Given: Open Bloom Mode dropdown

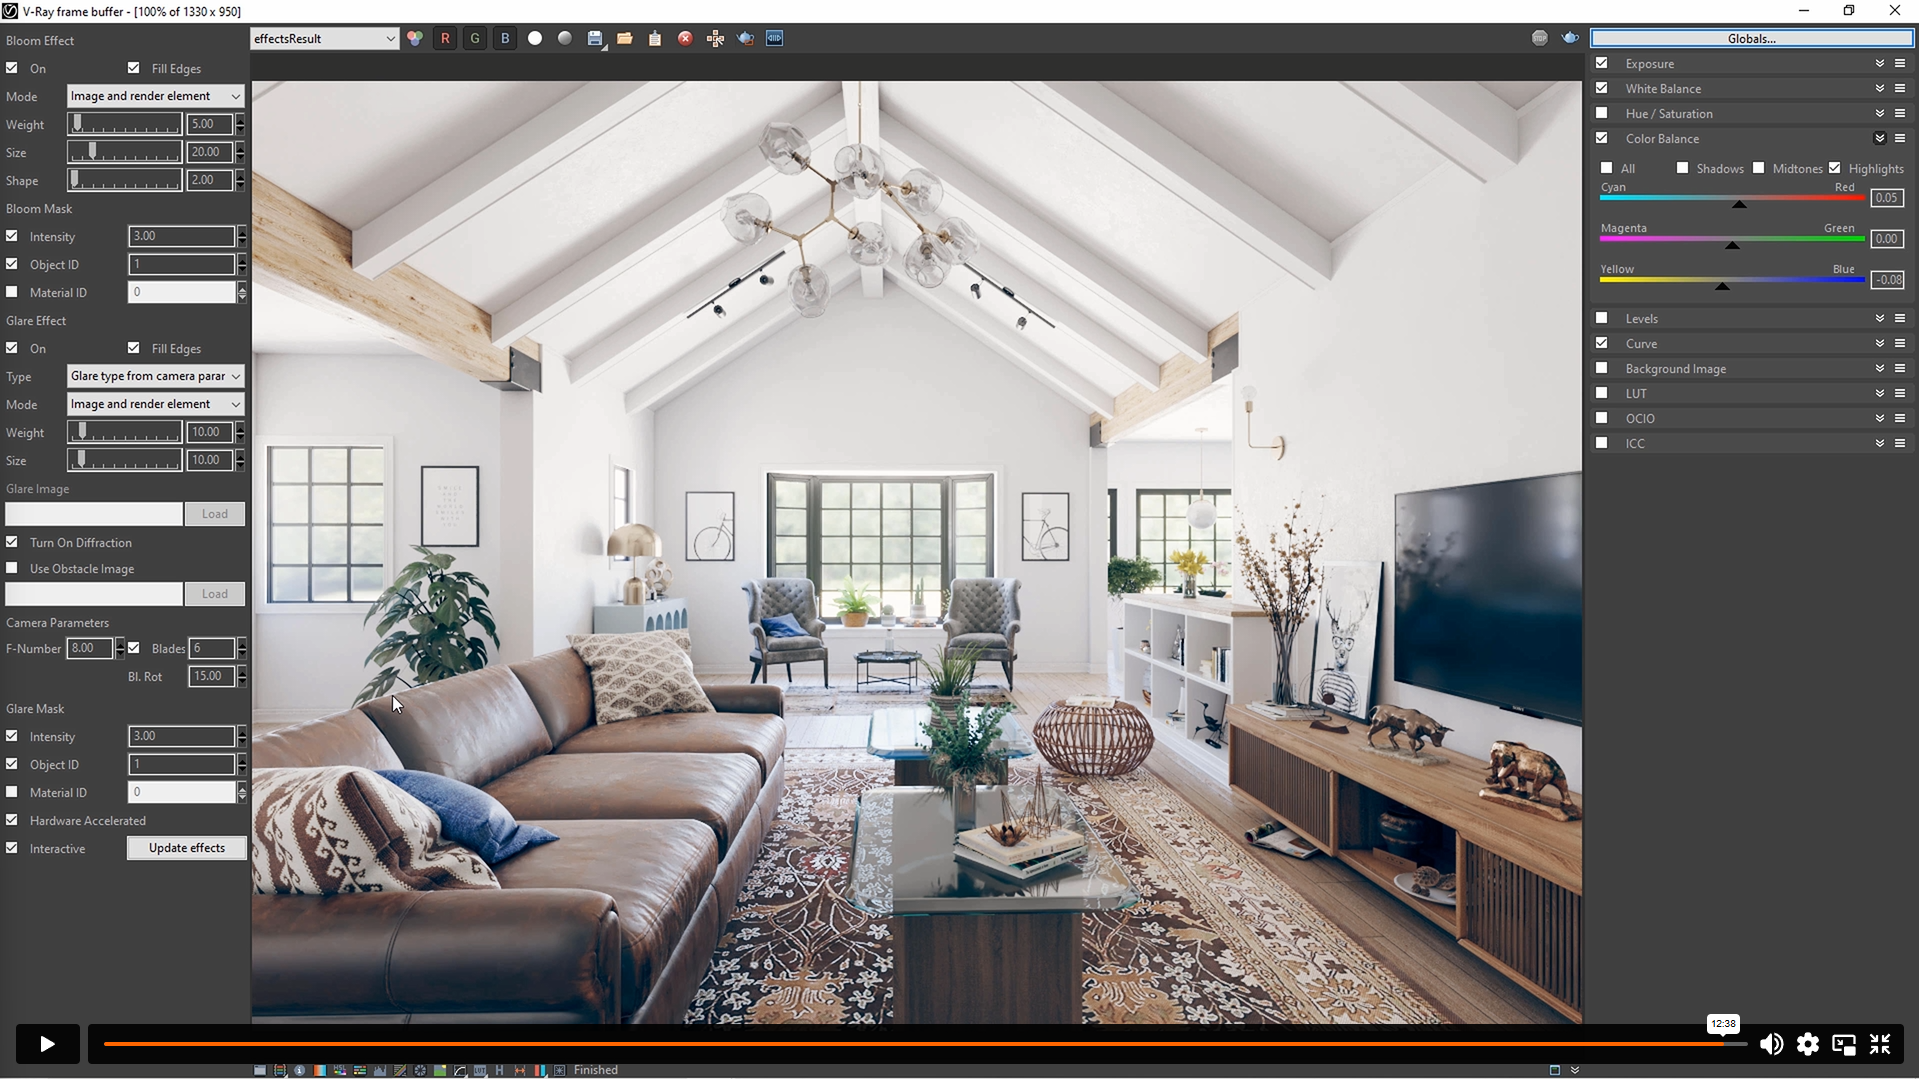Looking at the screenshot, I should coord(155,96).
